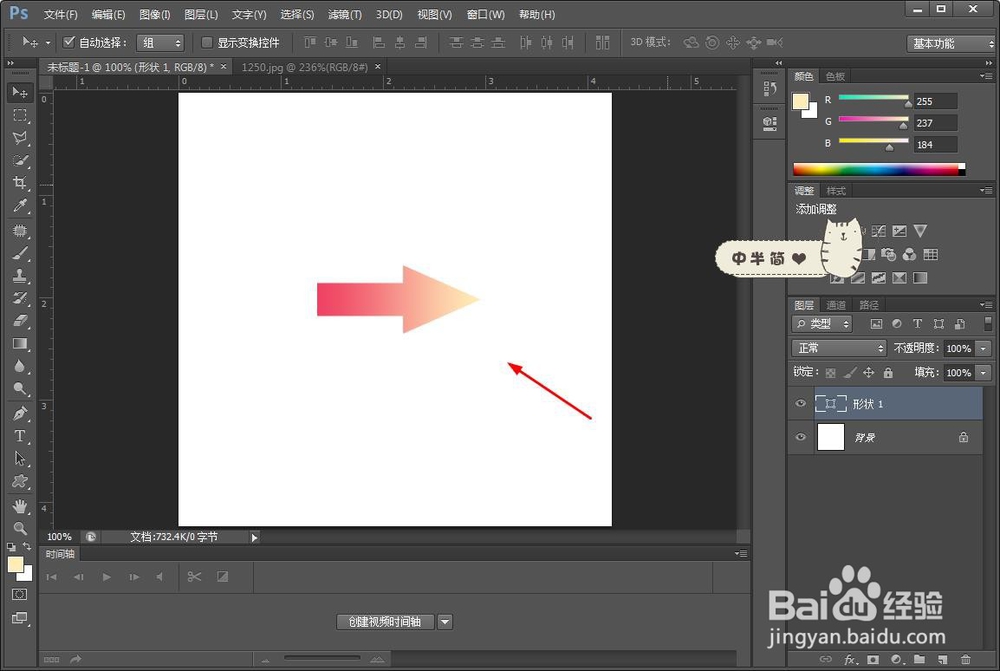Hide the 形状 1 layer
This screenshot has height=671, width=1000.
(800, 404)
